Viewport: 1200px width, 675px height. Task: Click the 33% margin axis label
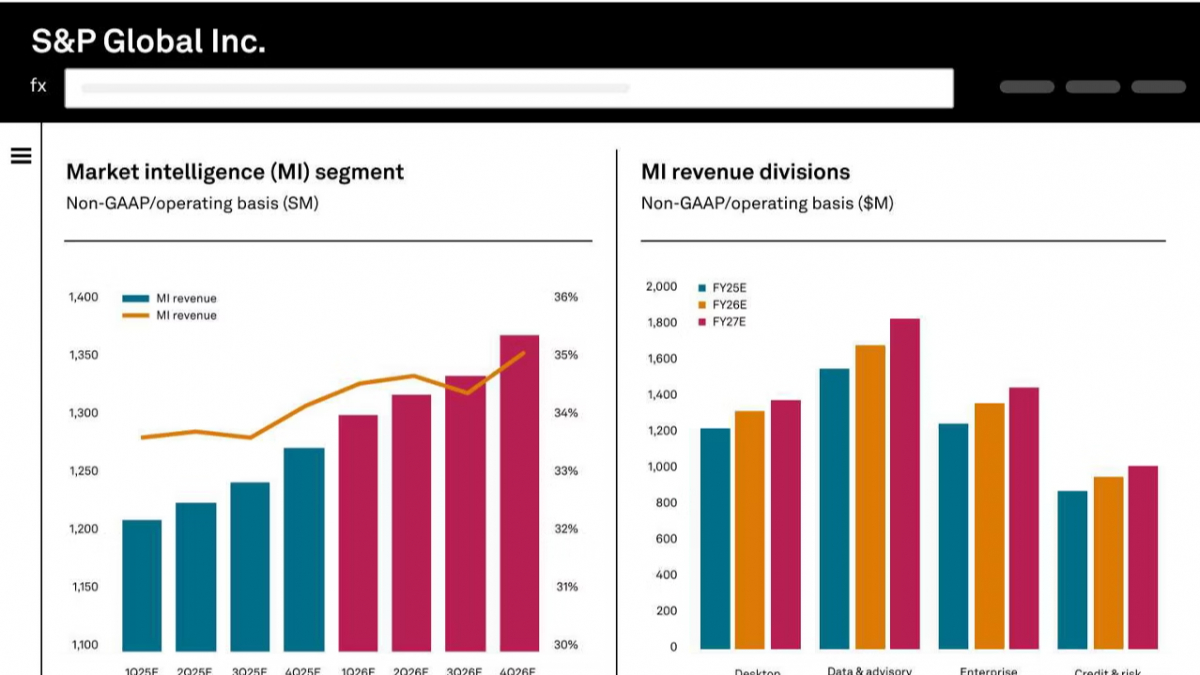[566, 471]
